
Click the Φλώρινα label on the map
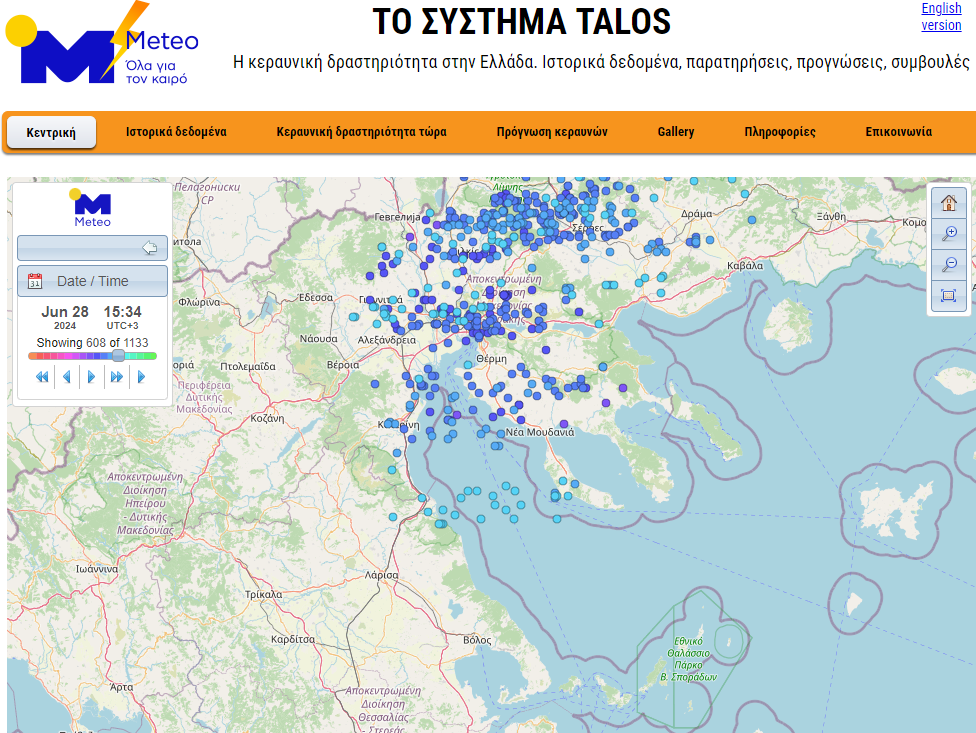pos(199,302)
